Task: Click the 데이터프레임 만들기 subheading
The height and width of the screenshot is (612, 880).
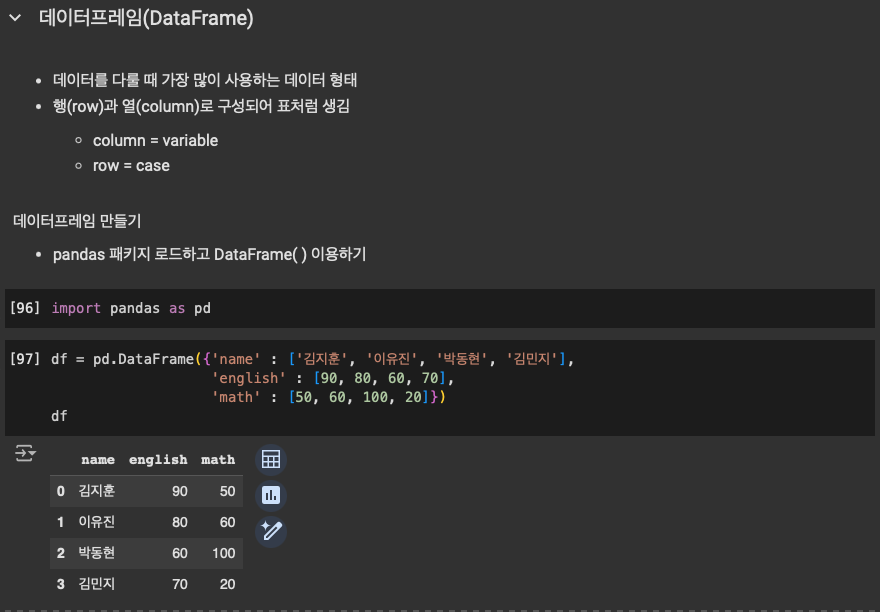Action: (77, 221)
